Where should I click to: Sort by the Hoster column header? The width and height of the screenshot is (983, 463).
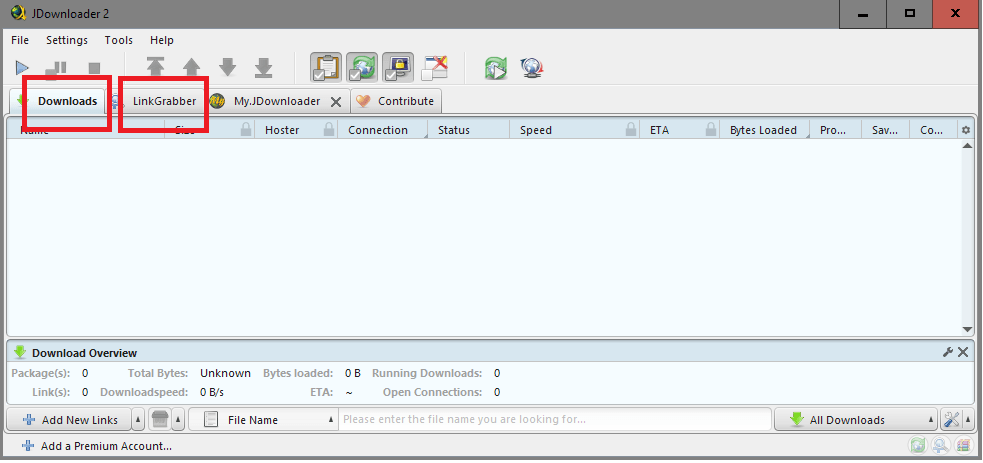tap(297, 130)
